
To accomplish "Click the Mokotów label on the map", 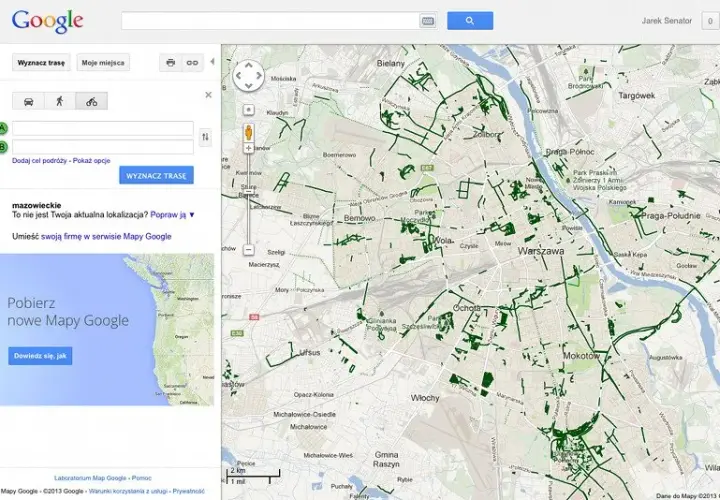I will click(x=581, y=356).
